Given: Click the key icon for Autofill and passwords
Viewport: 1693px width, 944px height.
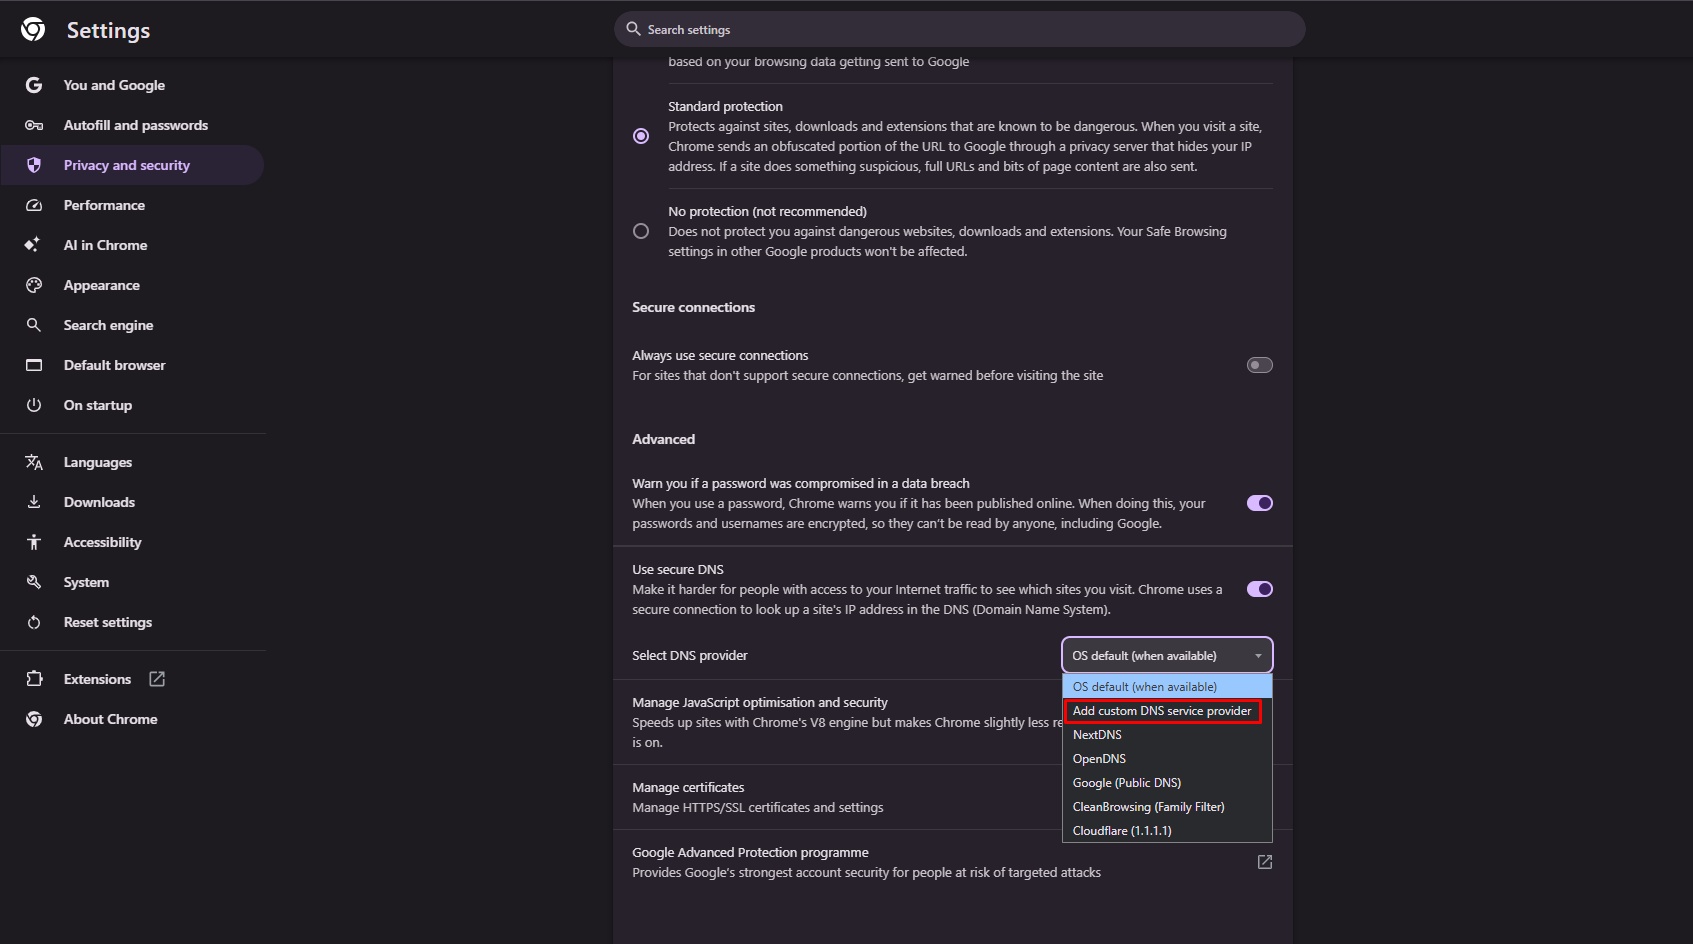Looking at the screenshot, I should pyautogui.click(x=34, y=125).
